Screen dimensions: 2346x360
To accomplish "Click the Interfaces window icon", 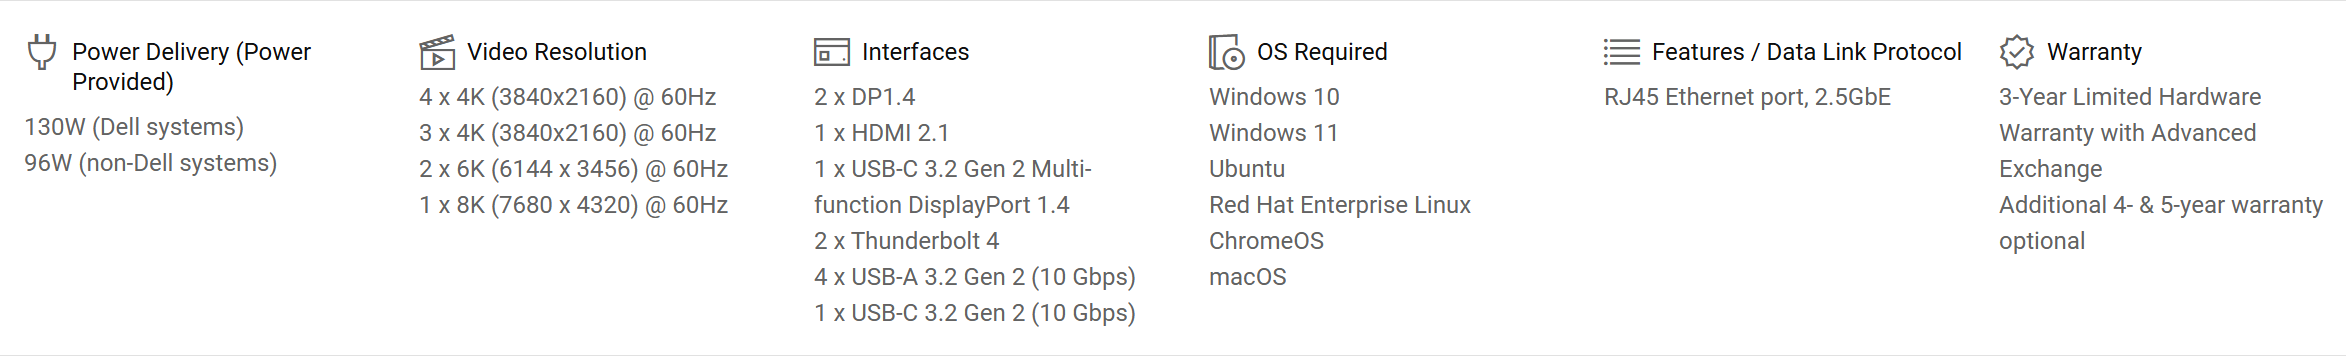I will coord(832,52).
